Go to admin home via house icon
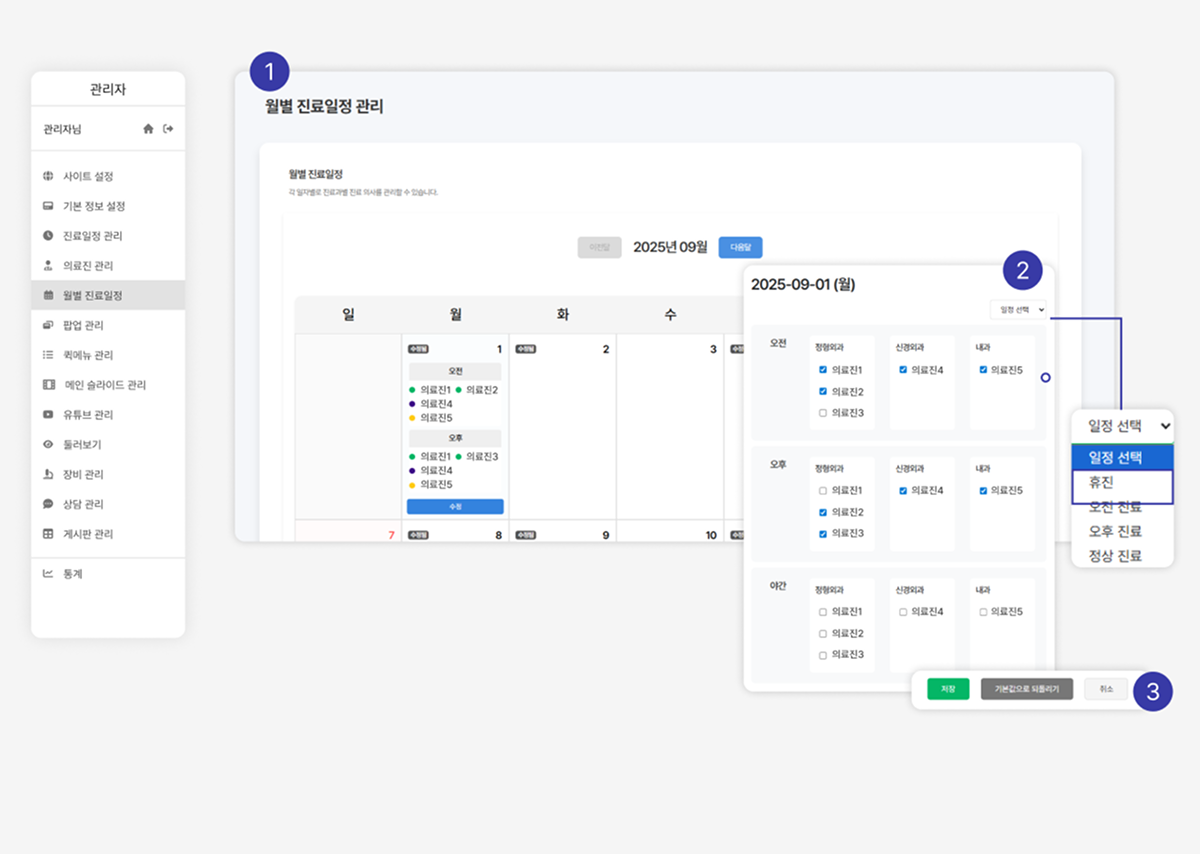The image size is (1200, 854). pos(148,129)
